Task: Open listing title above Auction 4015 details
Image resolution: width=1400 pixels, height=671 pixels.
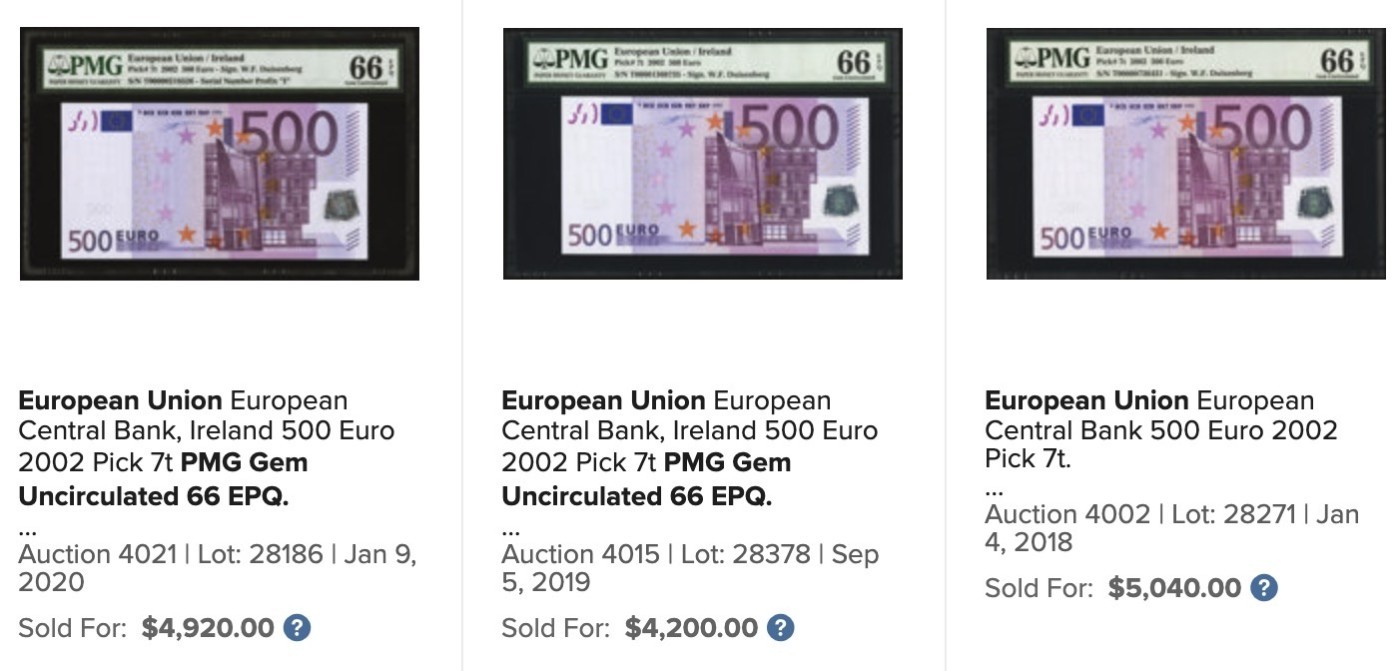Action: 689,448
